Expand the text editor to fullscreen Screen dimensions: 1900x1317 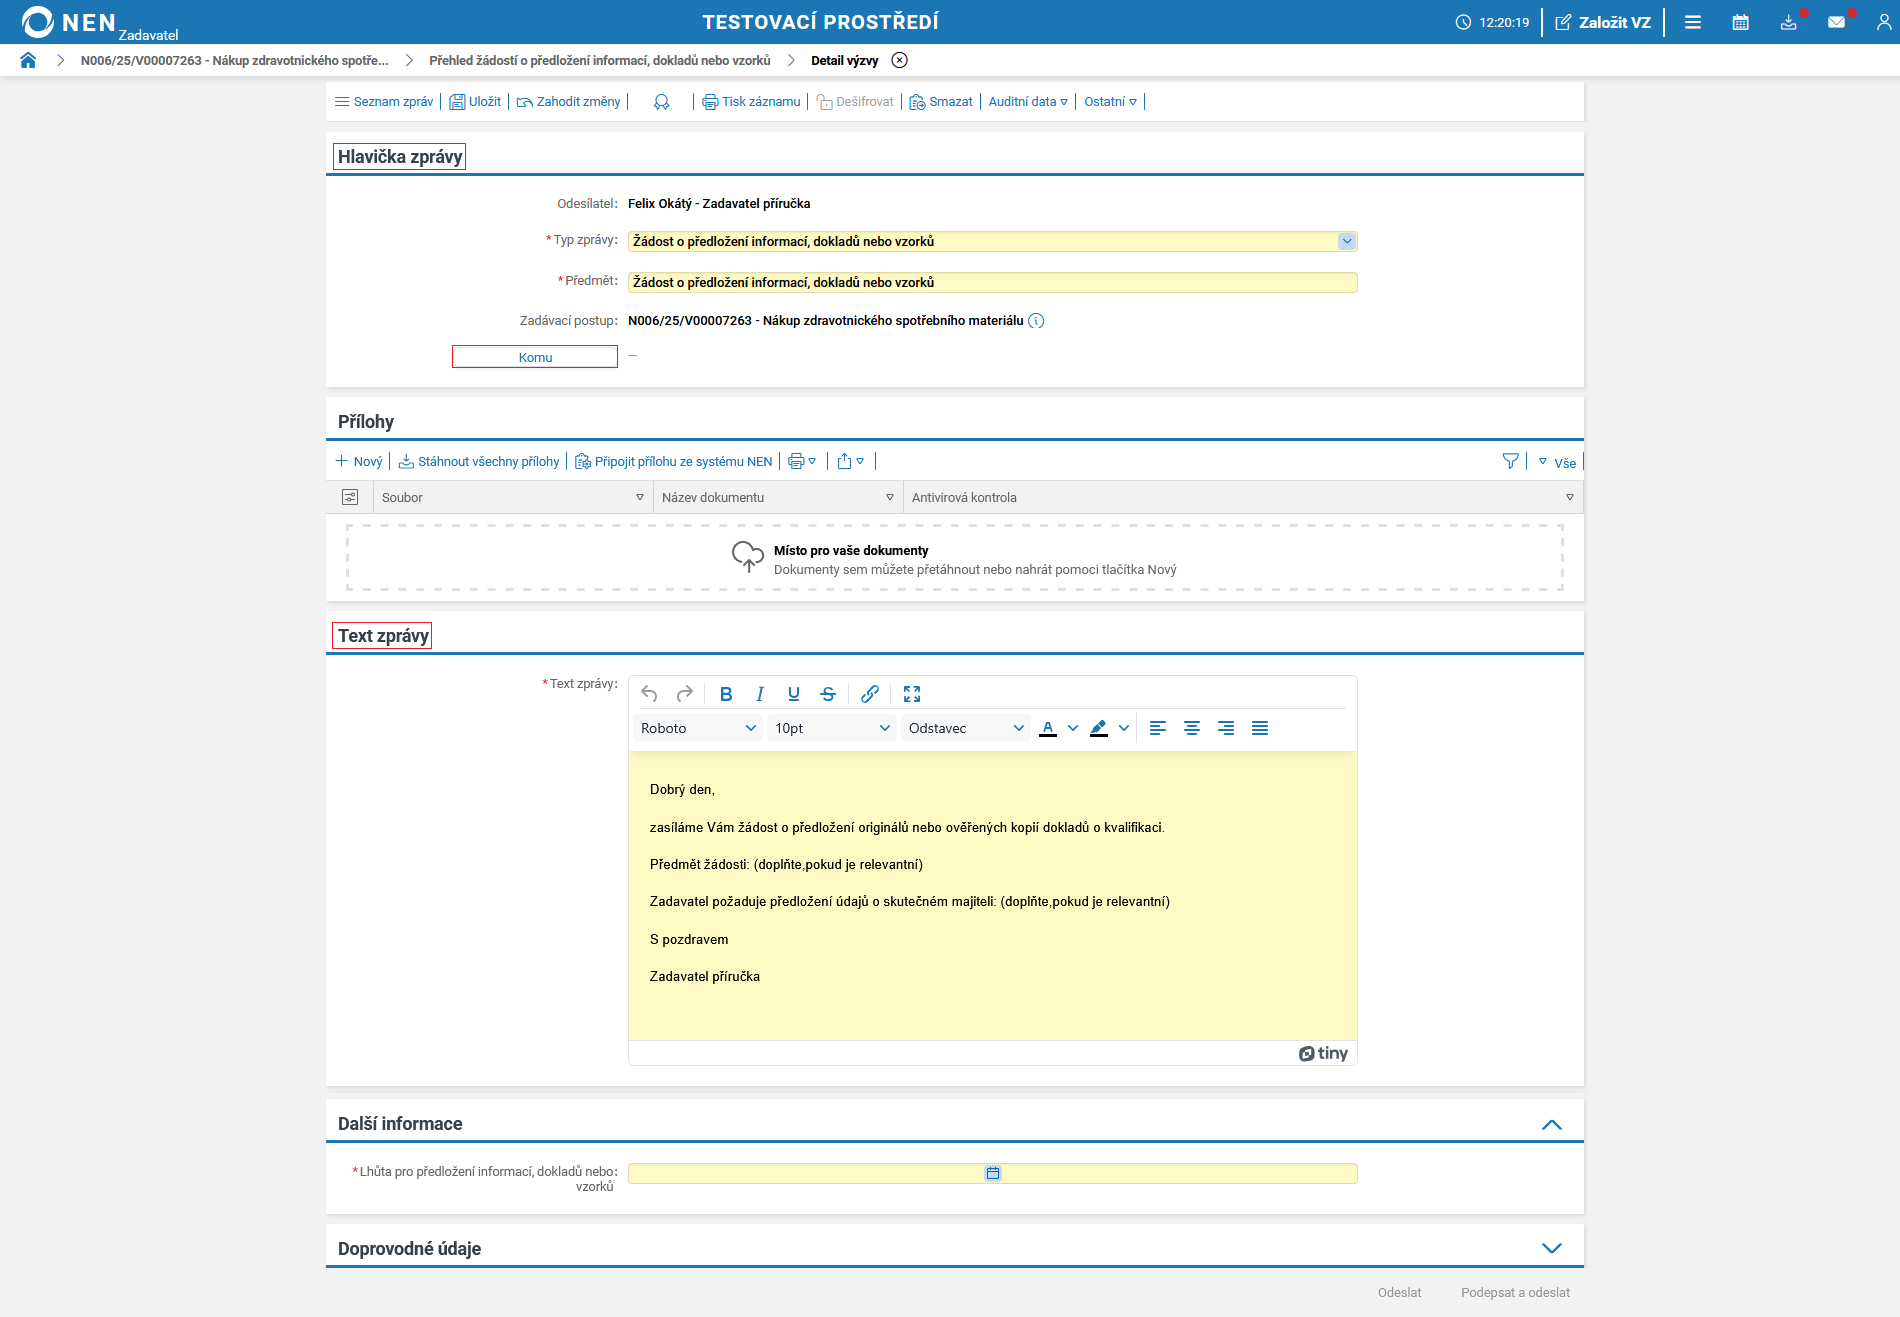click(911, 693)
